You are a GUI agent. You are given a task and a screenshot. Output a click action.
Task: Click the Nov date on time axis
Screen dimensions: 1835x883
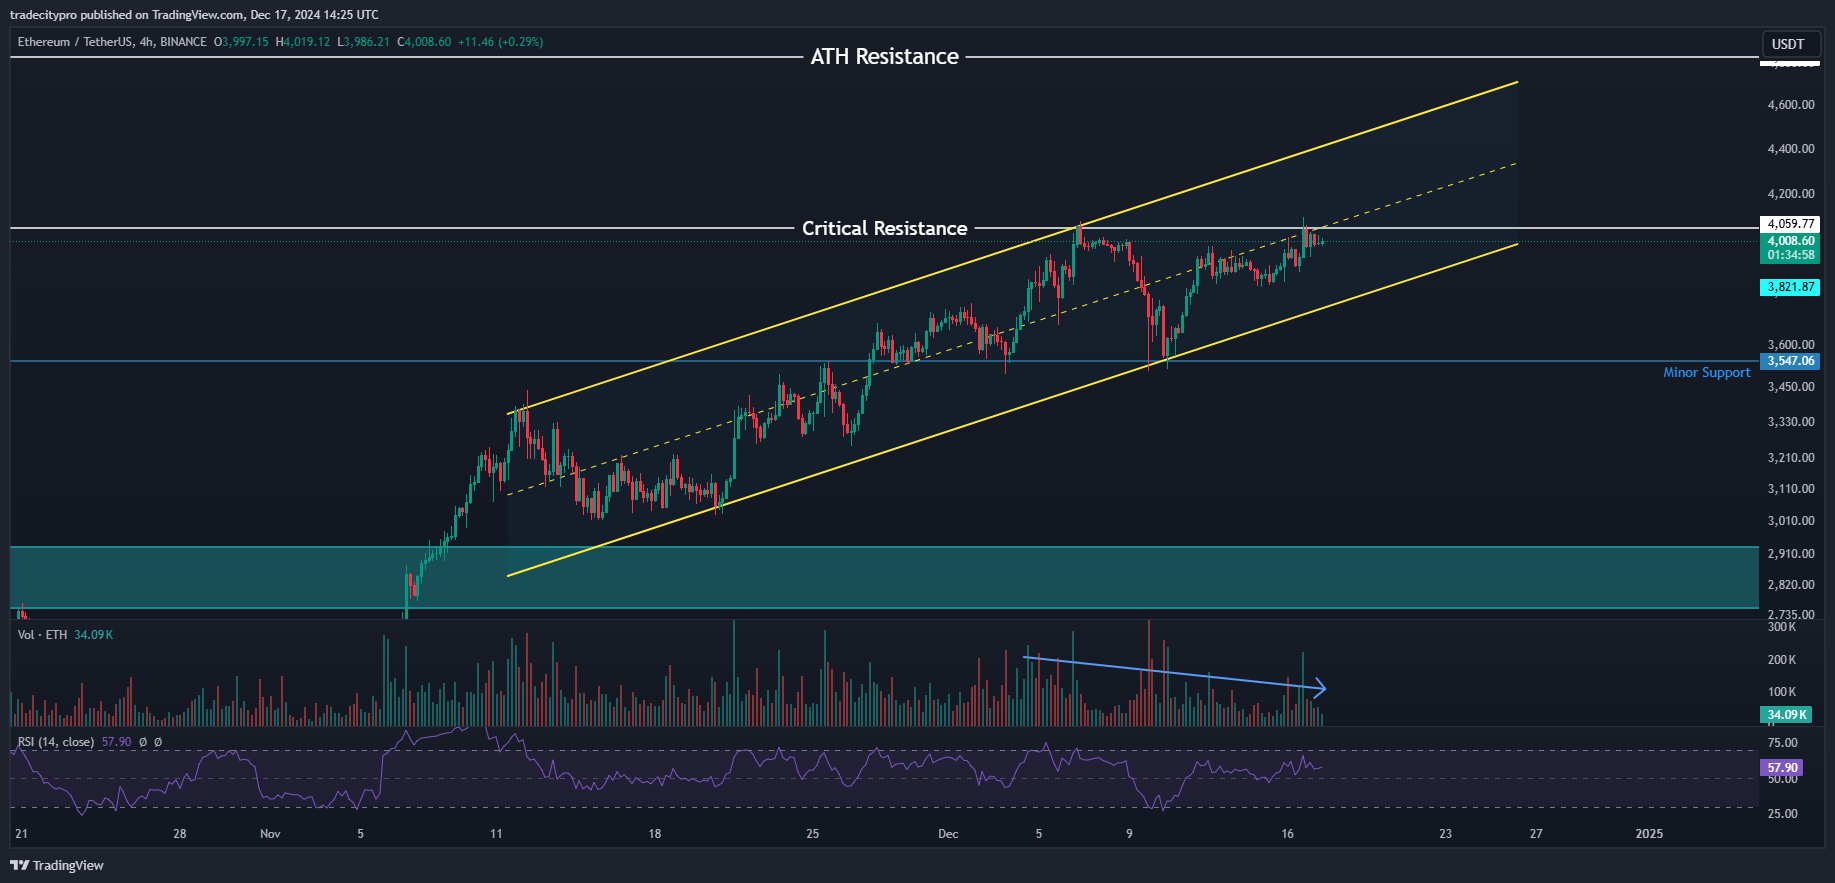pos(270,834)
